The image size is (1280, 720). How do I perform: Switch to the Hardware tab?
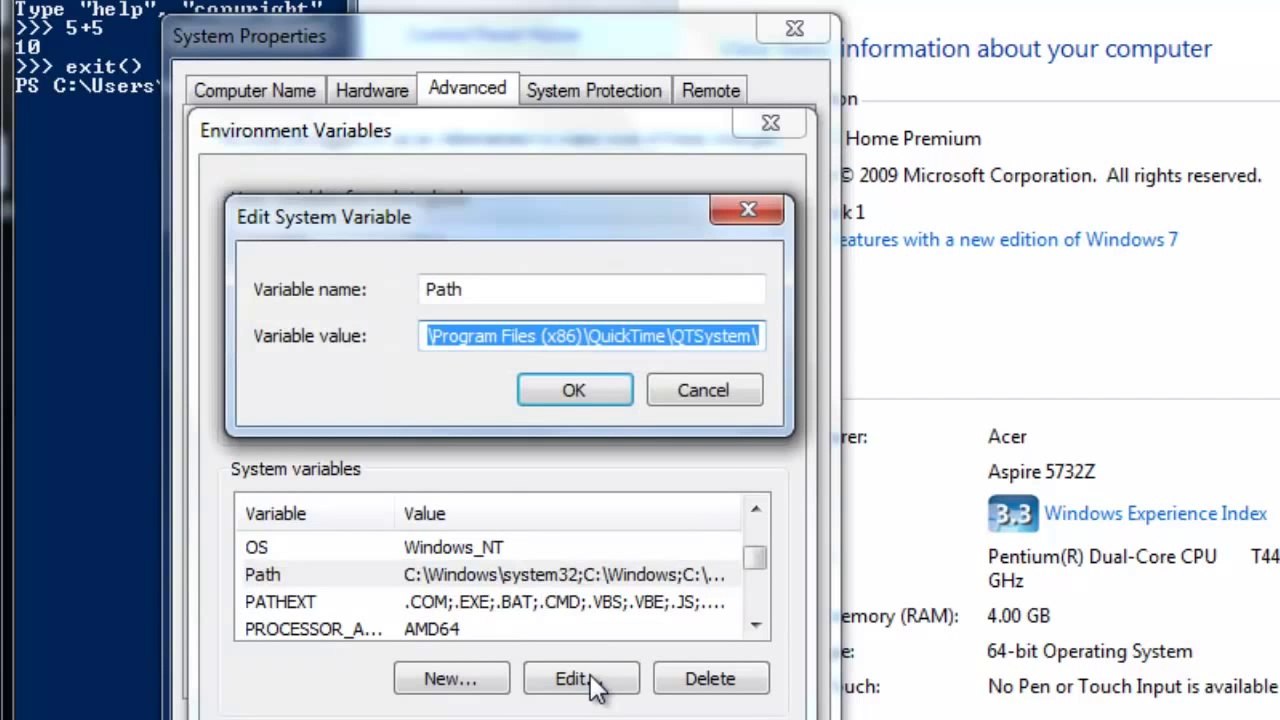pyautogui.click(x=372, y=90)
